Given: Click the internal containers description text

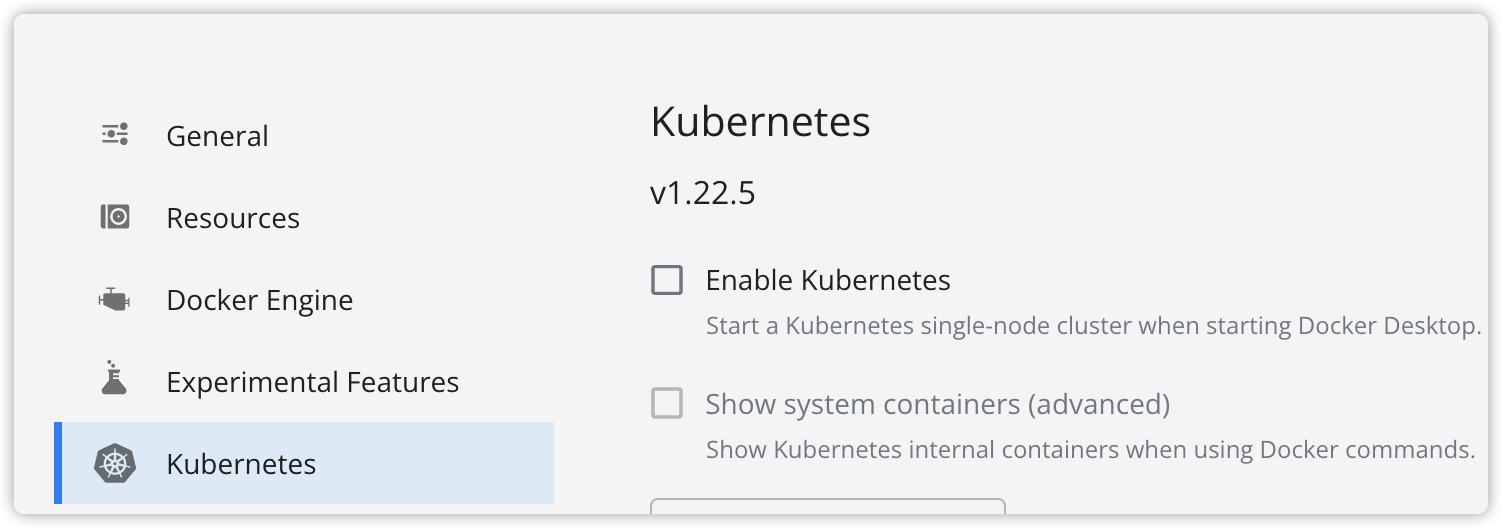Looking at the screenshot, I should click(x=1091, y=450).
